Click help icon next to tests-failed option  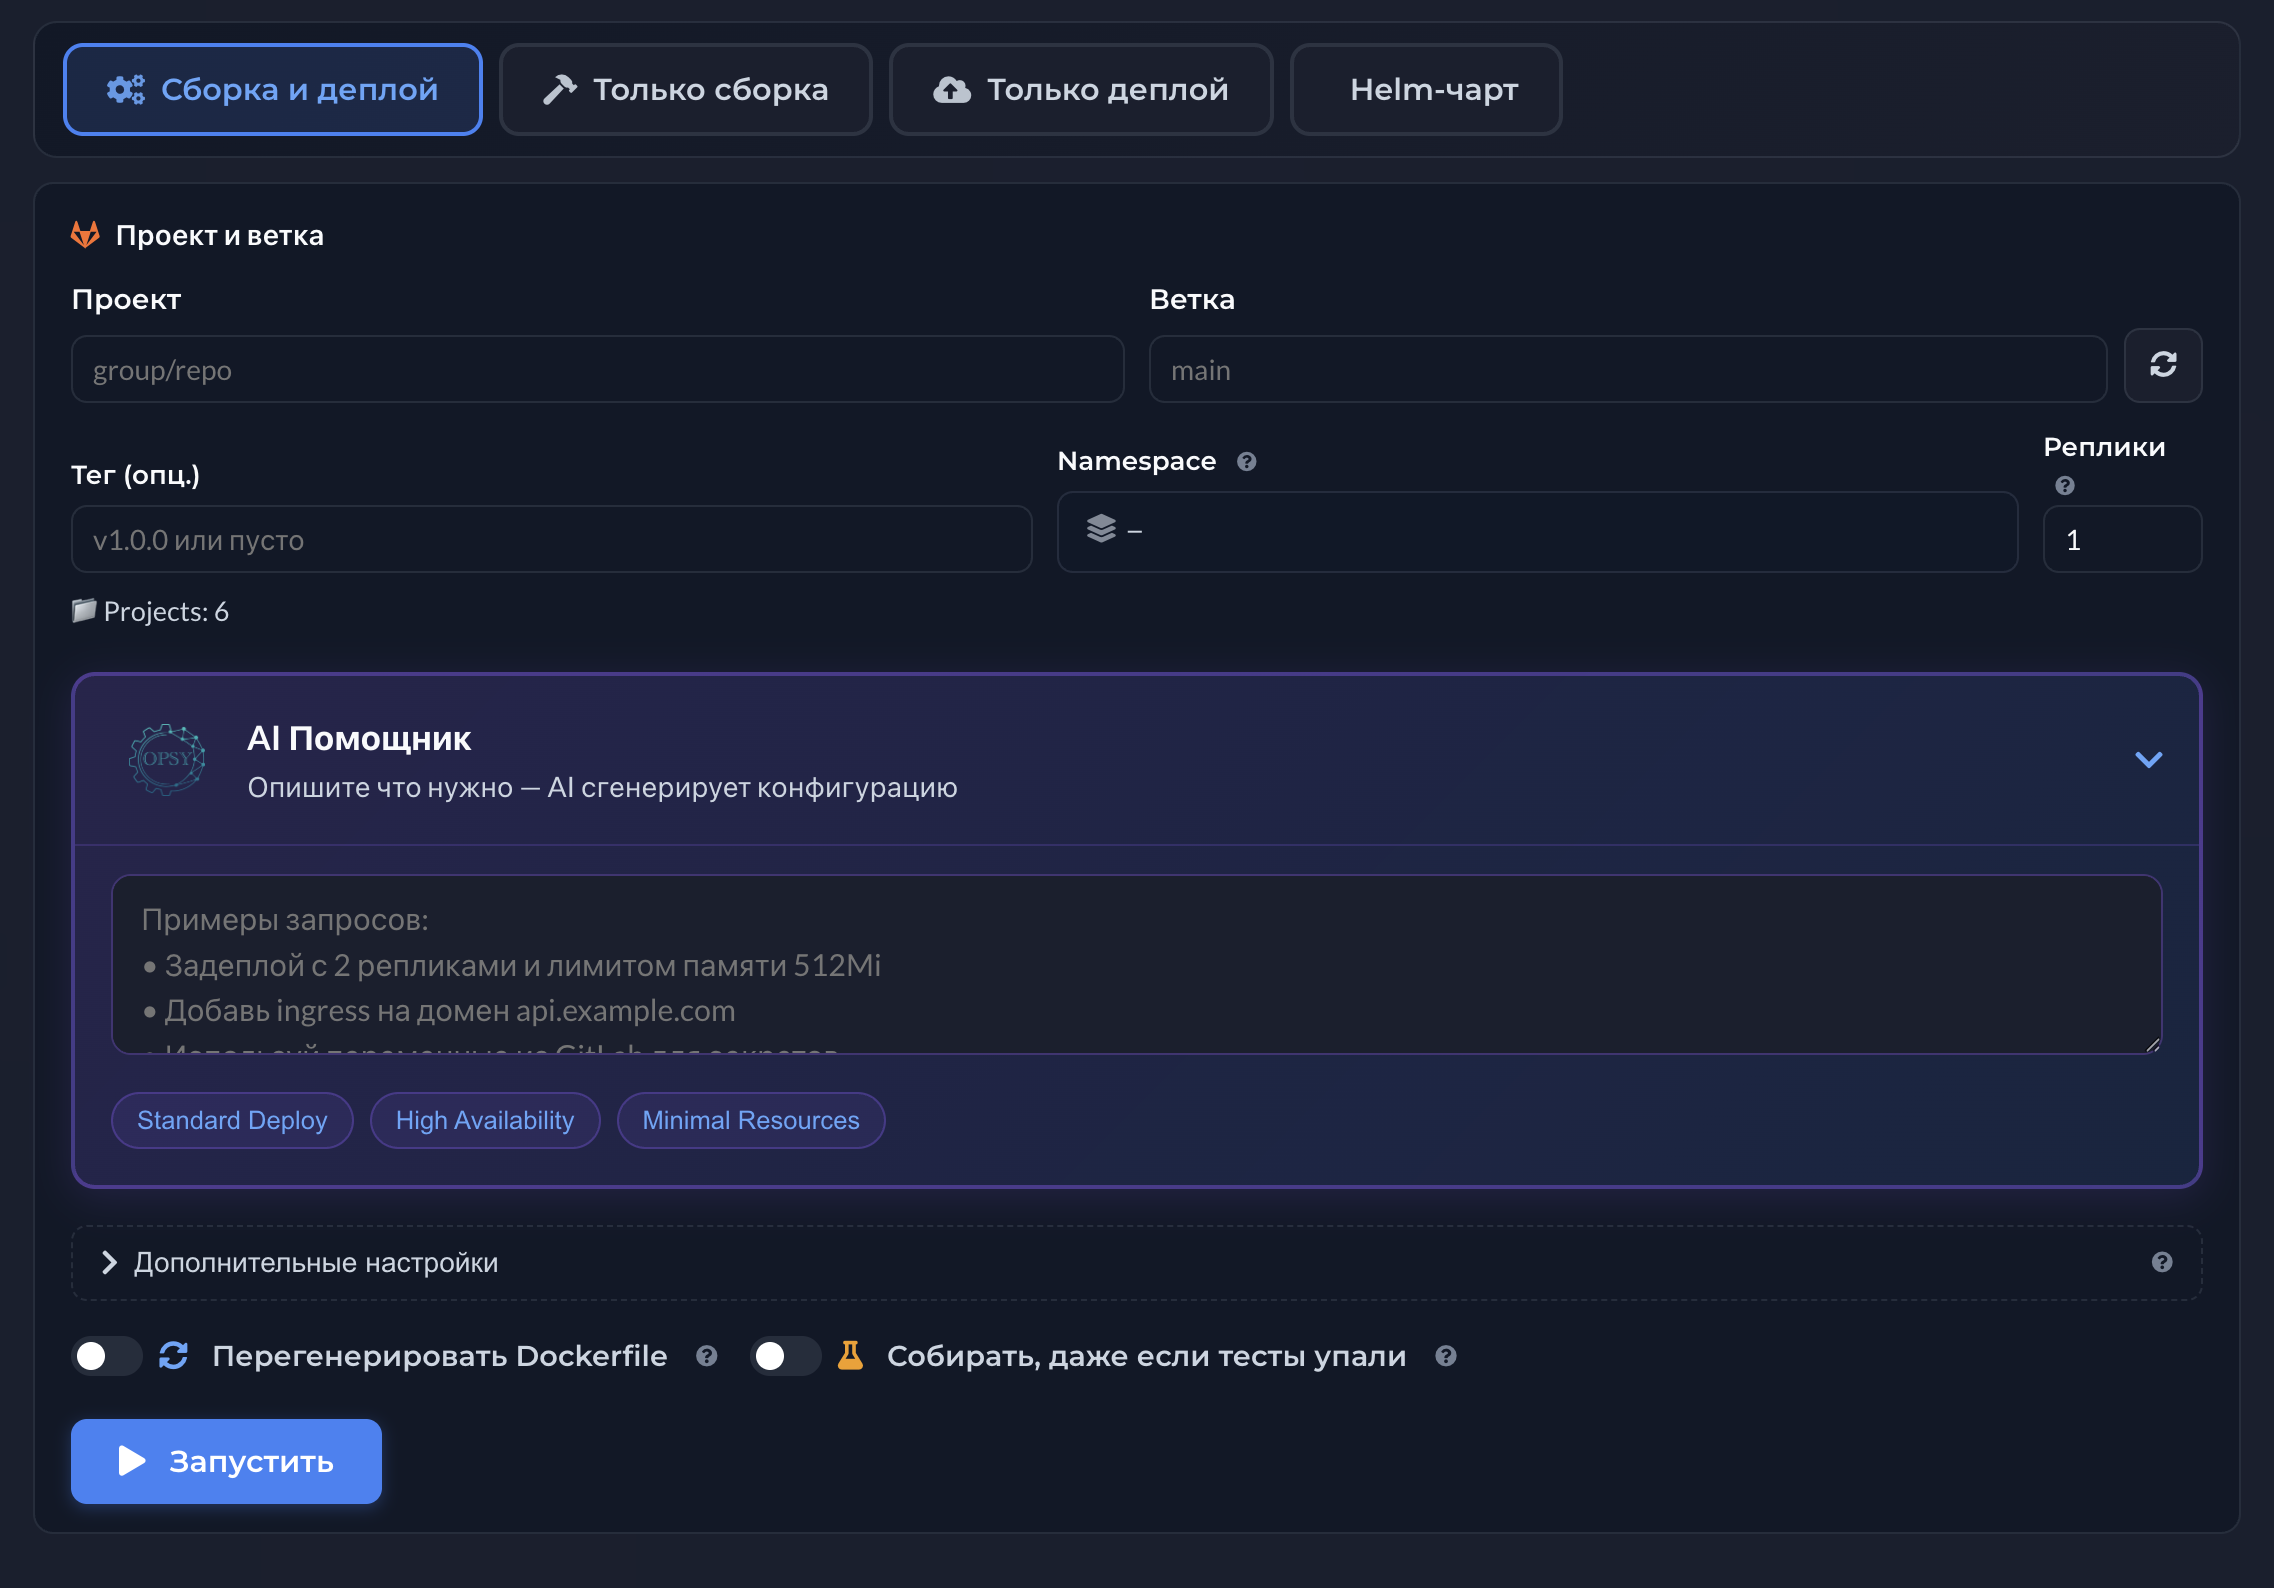[1445, 1356]
